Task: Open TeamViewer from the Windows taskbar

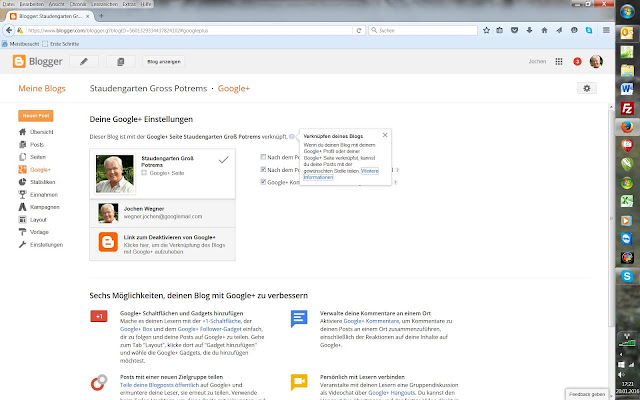Action: [x=627, y=238]
